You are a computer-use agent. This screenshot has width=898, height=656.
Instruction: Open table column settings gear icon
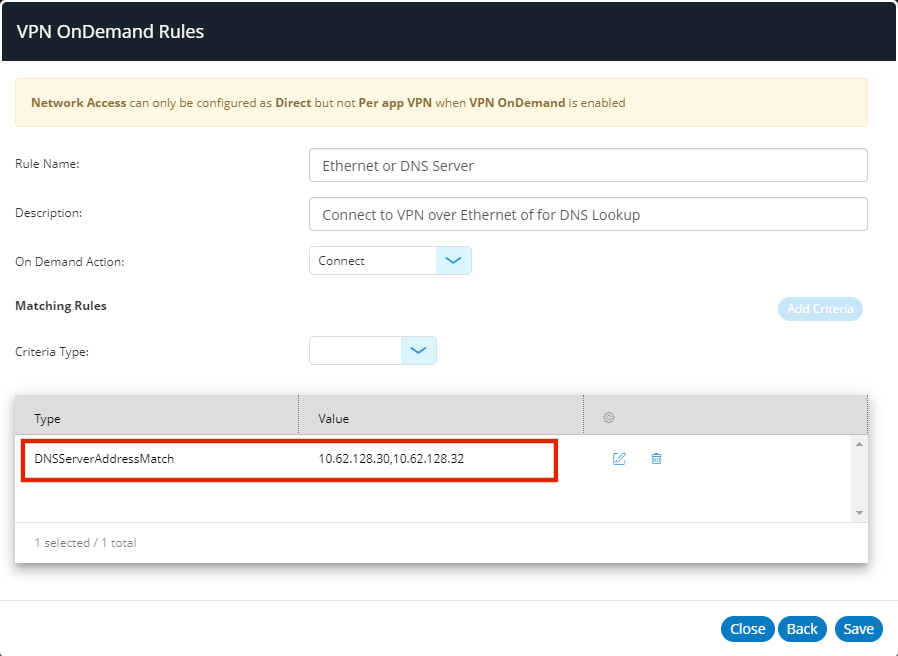[609, 418]
